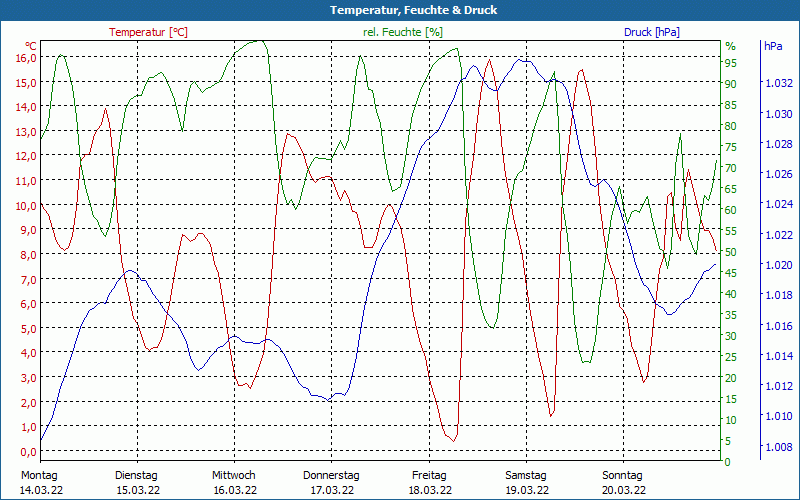800x500 pixels.
Task: Click the blue "1.024" pressure axis value
Action: [779, 204]
